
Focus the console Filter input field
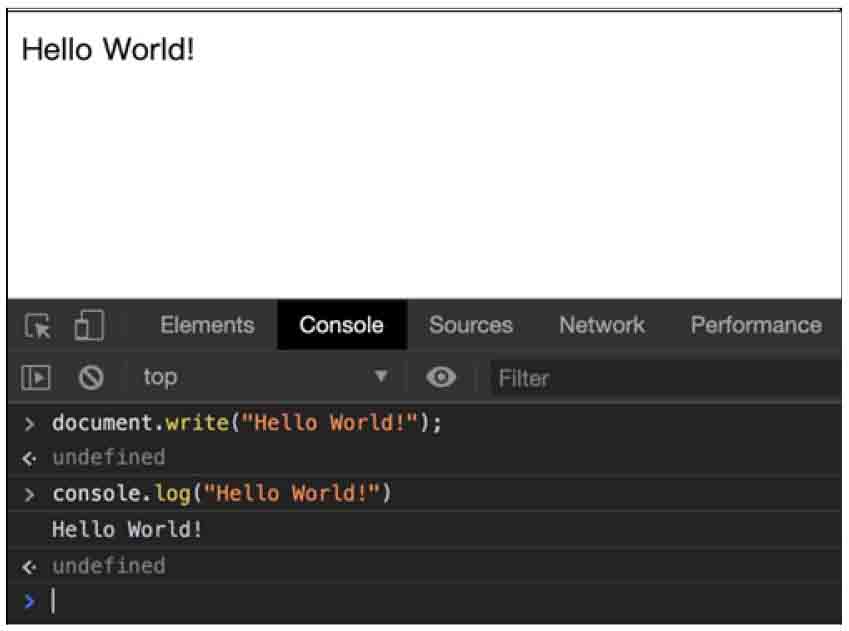point(666,378)
